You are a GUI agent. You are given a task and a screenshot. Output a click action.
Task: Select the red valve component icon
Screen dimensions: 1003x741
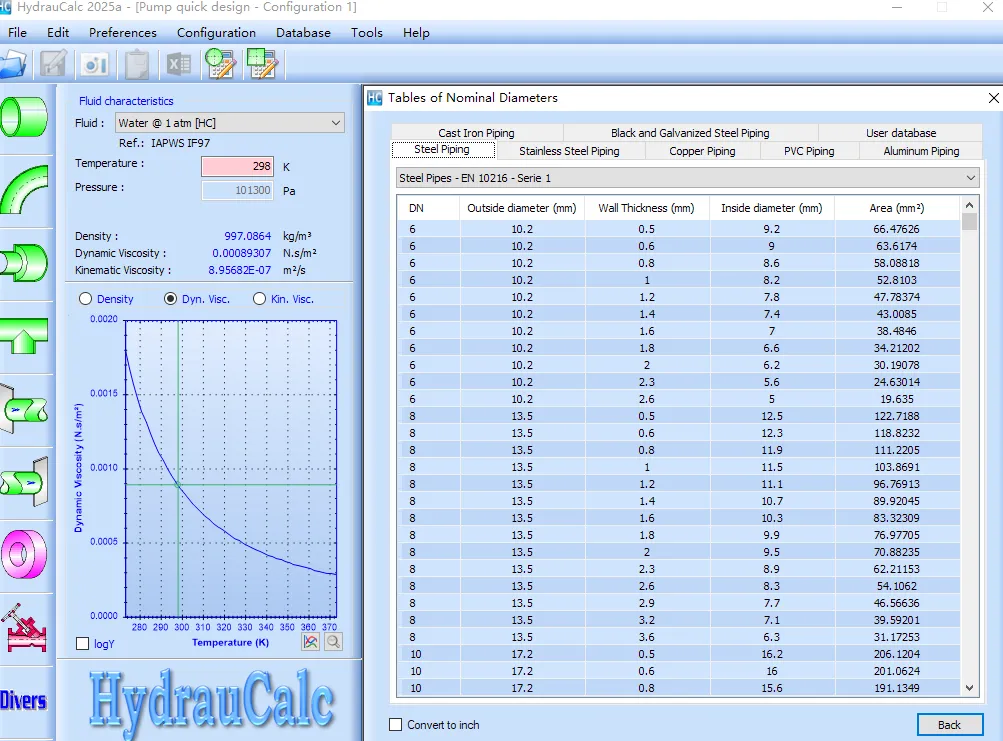click(x=24, y=628)
